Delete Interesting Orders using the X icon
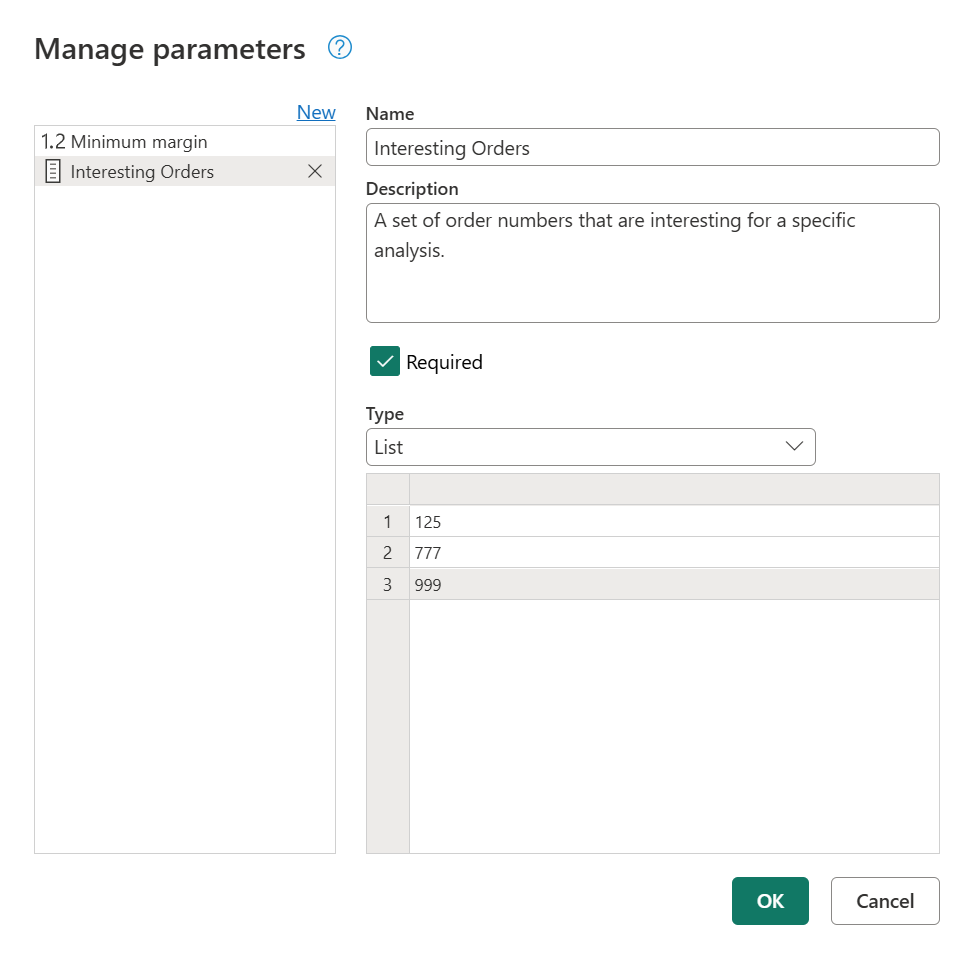Image resolution: width=974 pixels, height=960 pixels. point(315,171)
